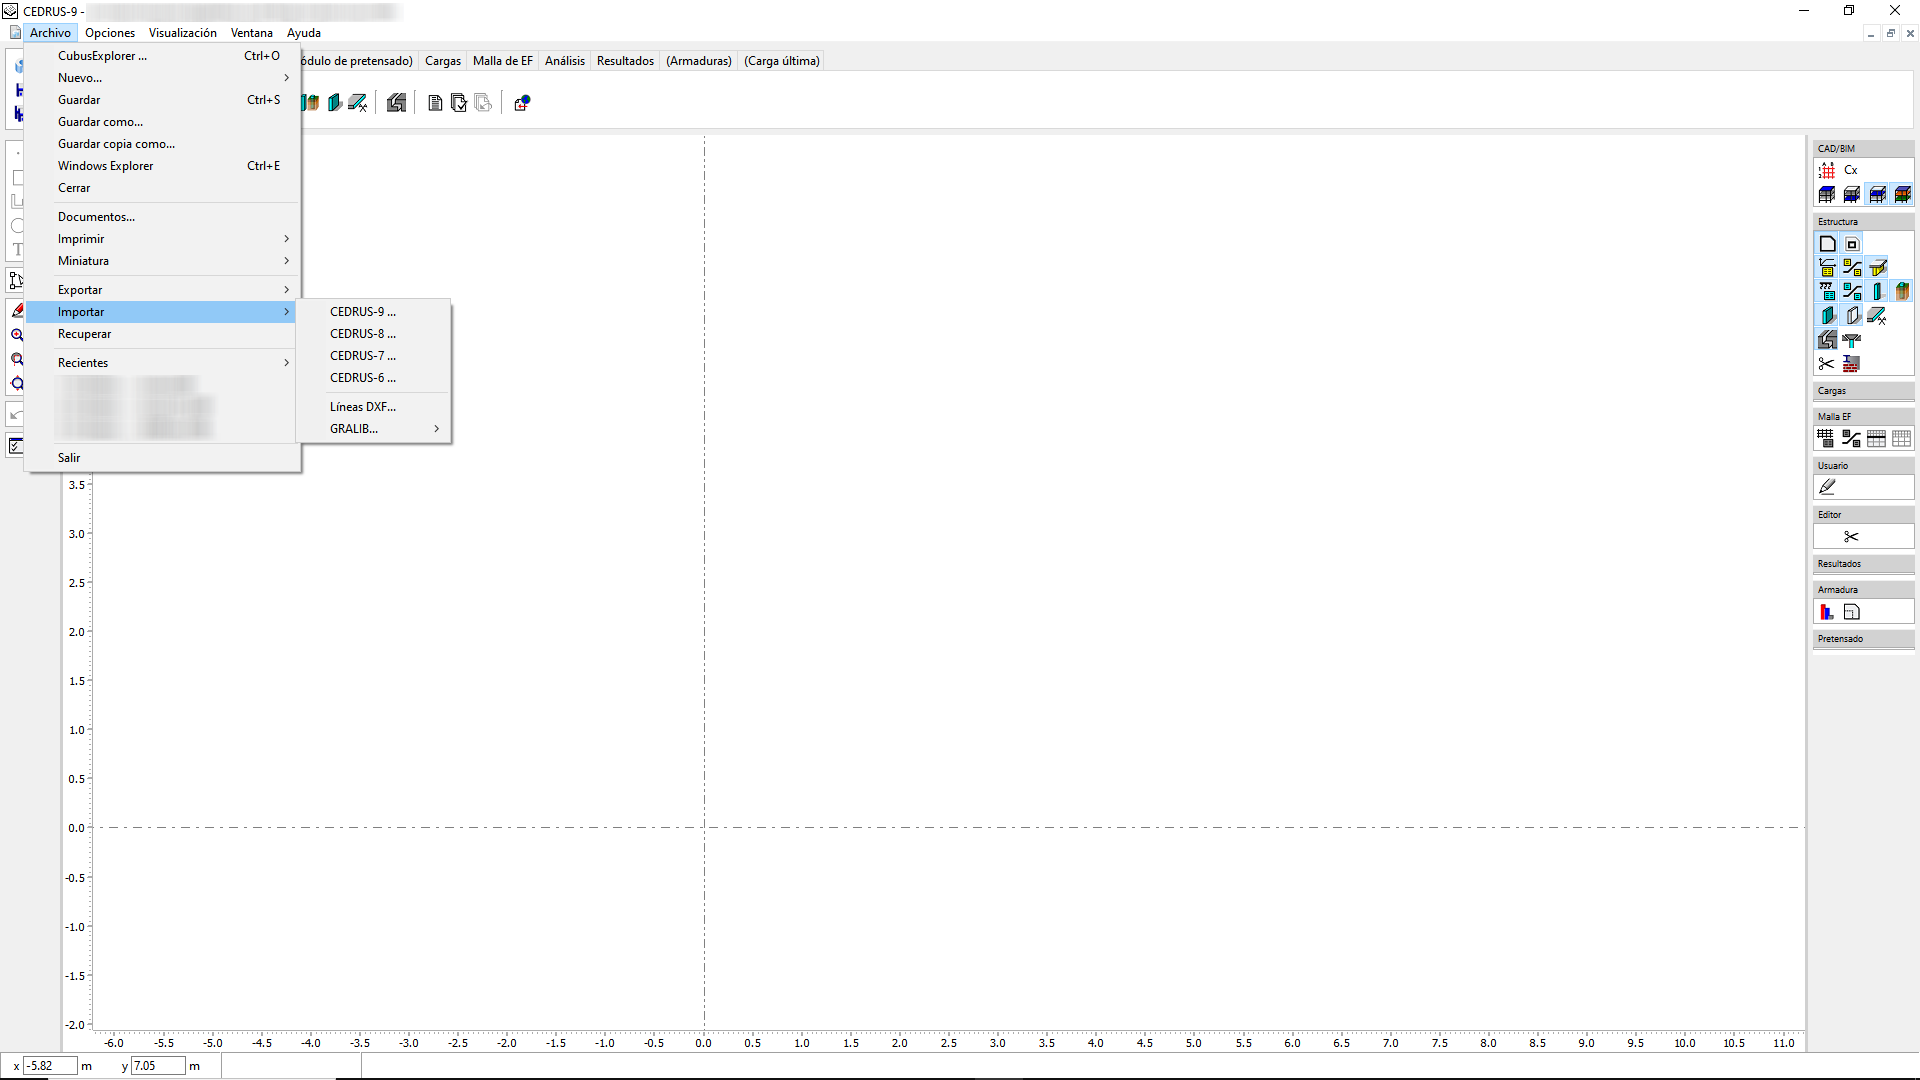1920x1080 pixels.
Task: Import a CEDRUS-8 ... file
Action: click(374, 334)
